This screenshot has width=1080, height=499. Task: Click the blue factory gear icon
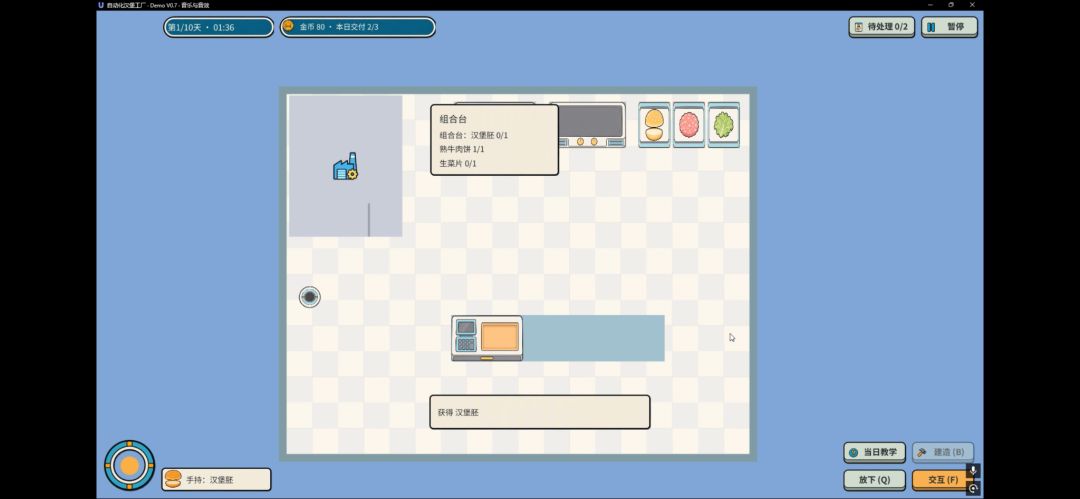point(345,167)
